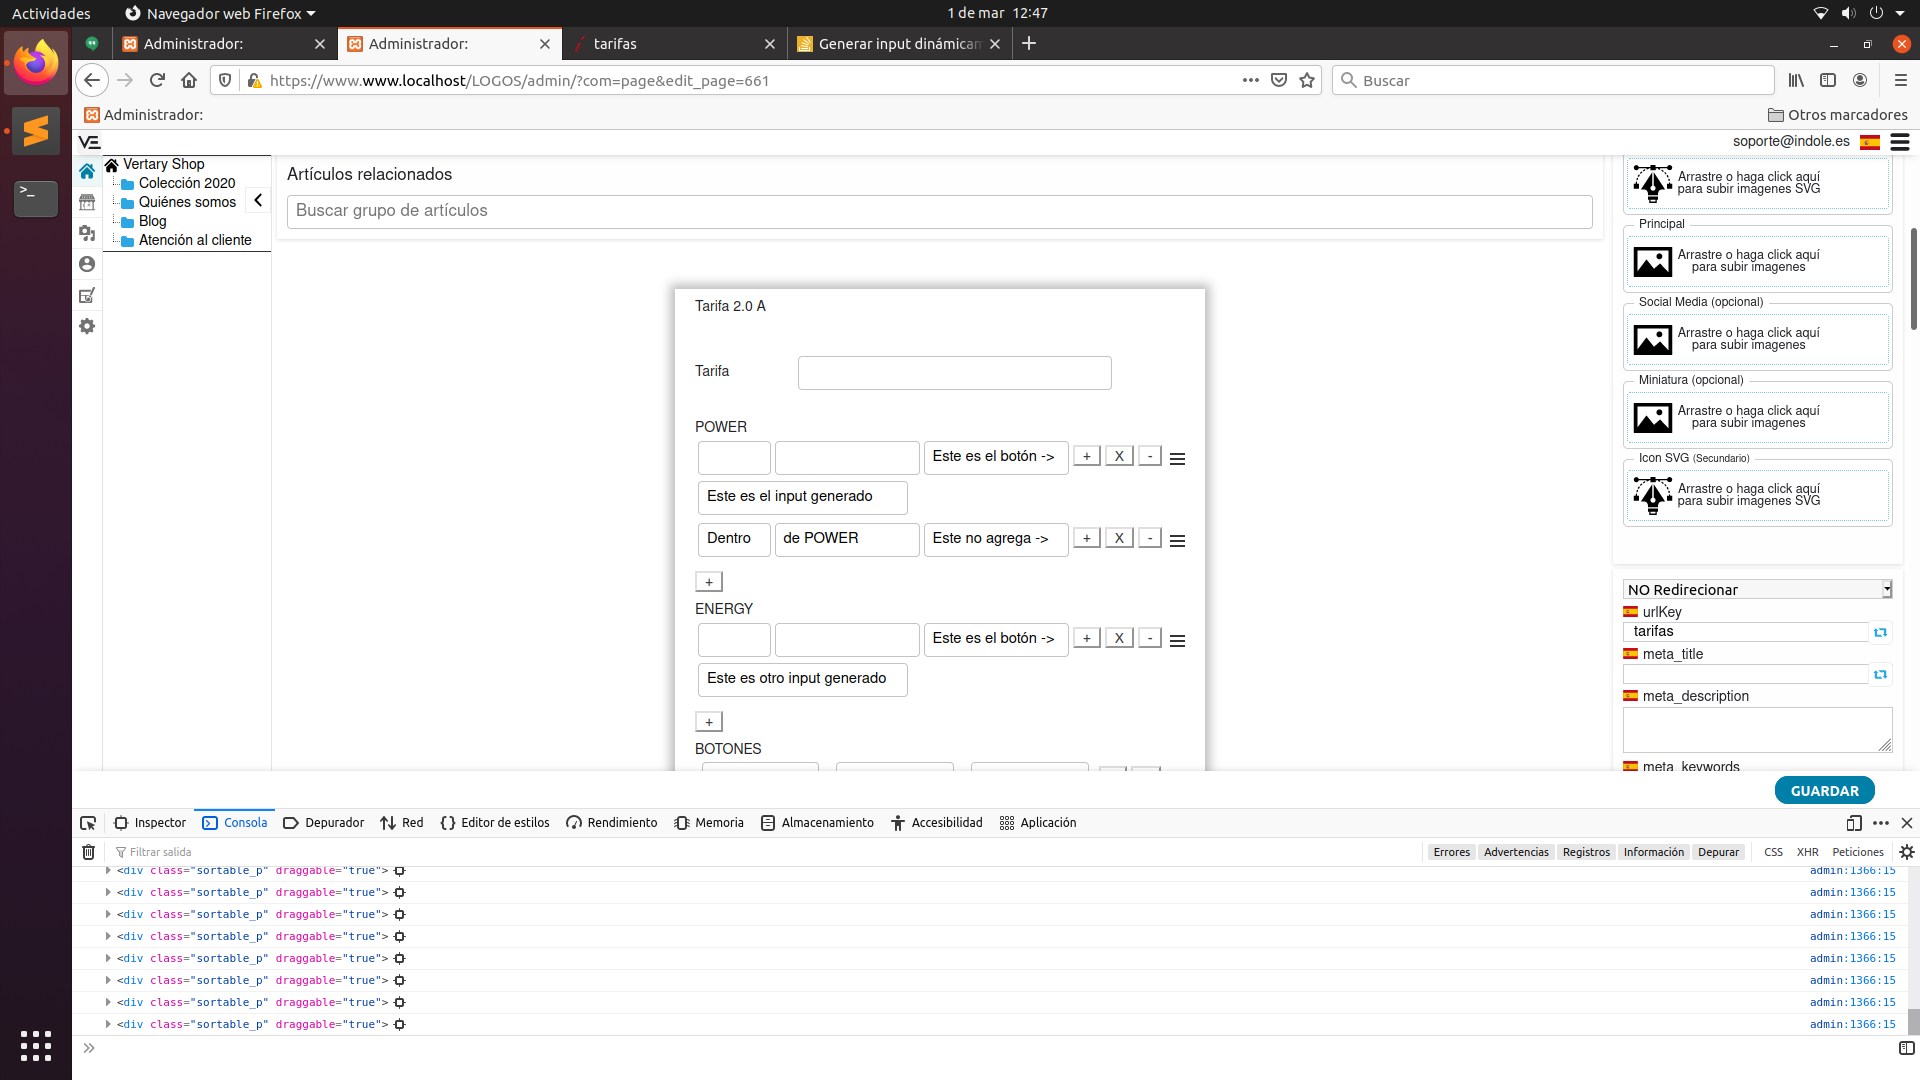Launch Sublime Text from the dock
Screen dimensions: 1920x1080
coord(36,131)
